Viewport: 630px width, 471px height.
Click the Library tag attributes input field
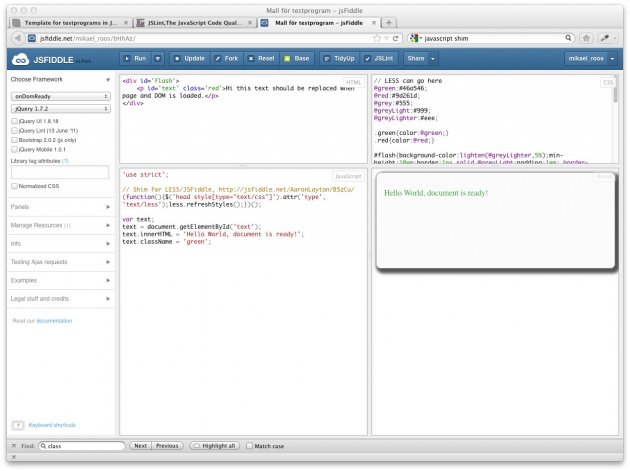point(60,172)
